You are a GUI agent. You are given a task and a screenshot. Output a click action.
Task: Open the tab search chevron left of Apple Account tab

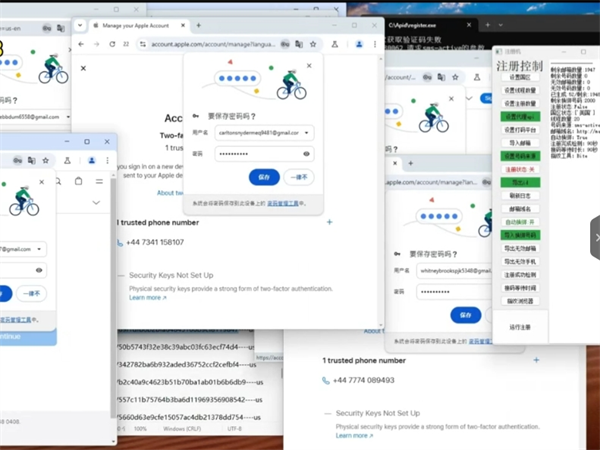(x=81, y=25)
